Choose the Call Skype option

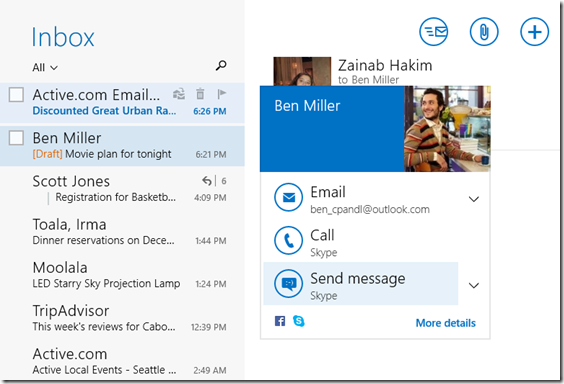click(361, 241)
